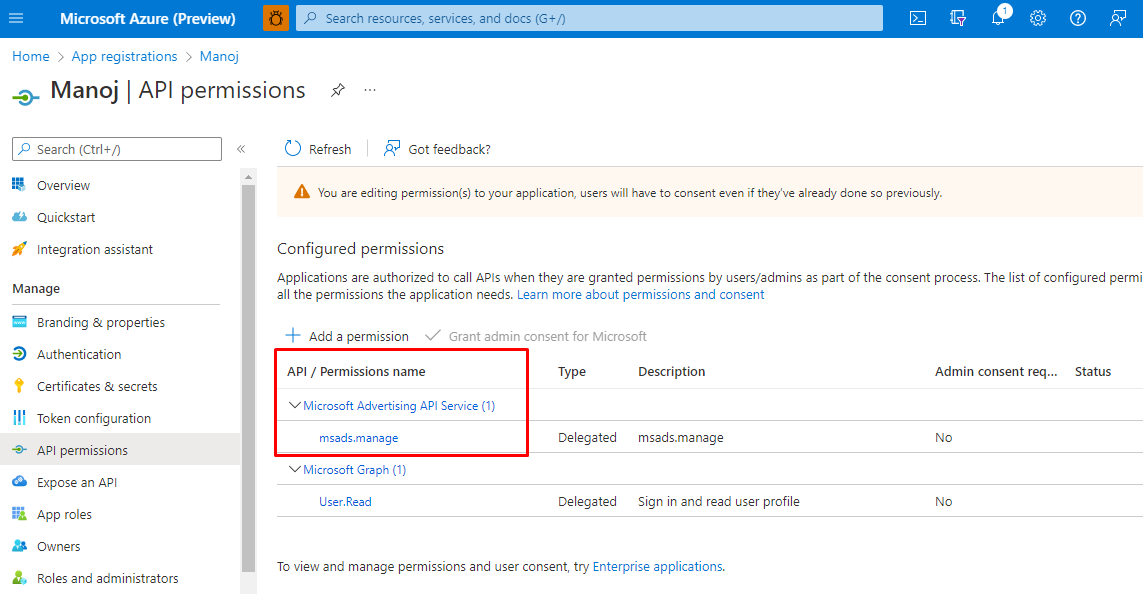
Task: Click the Branding & properties icon
Action: (19, 321)
